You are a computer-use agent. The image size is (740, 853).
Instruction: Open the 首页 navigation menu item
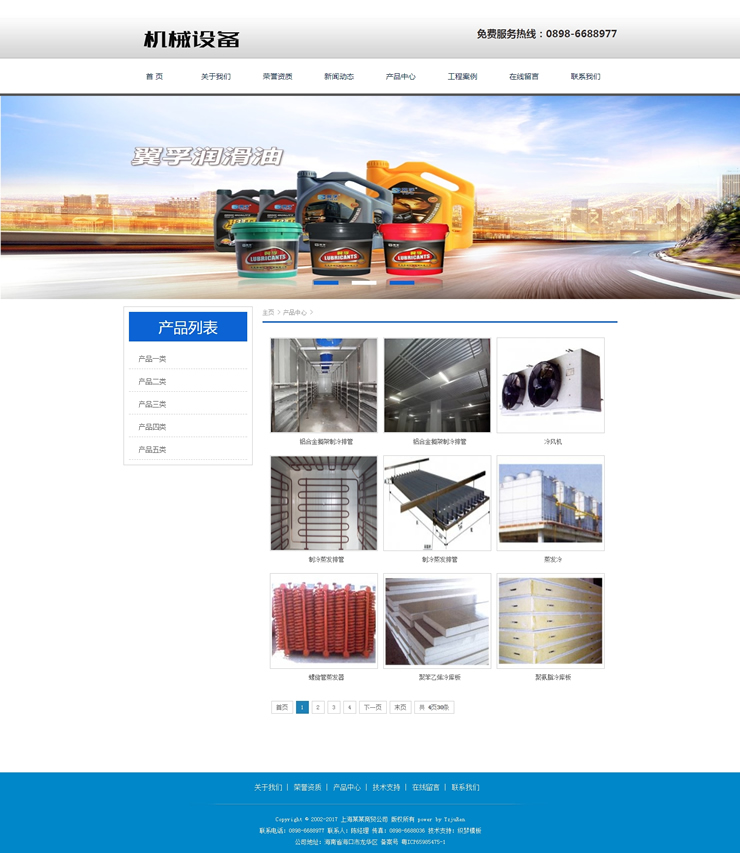(x=154, y=76)
